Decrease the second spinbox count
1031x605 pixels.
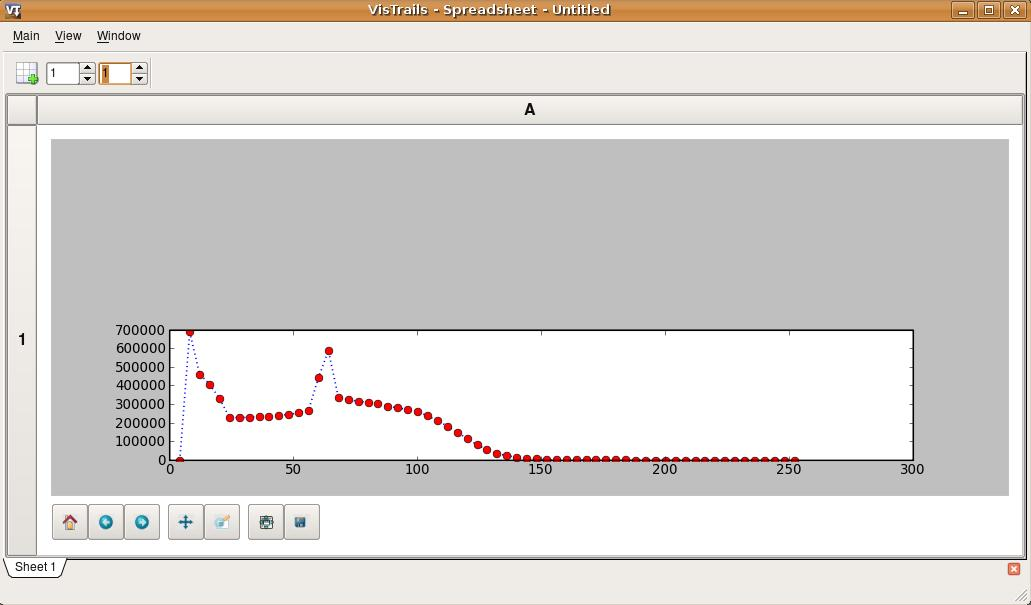pos(139,79)
